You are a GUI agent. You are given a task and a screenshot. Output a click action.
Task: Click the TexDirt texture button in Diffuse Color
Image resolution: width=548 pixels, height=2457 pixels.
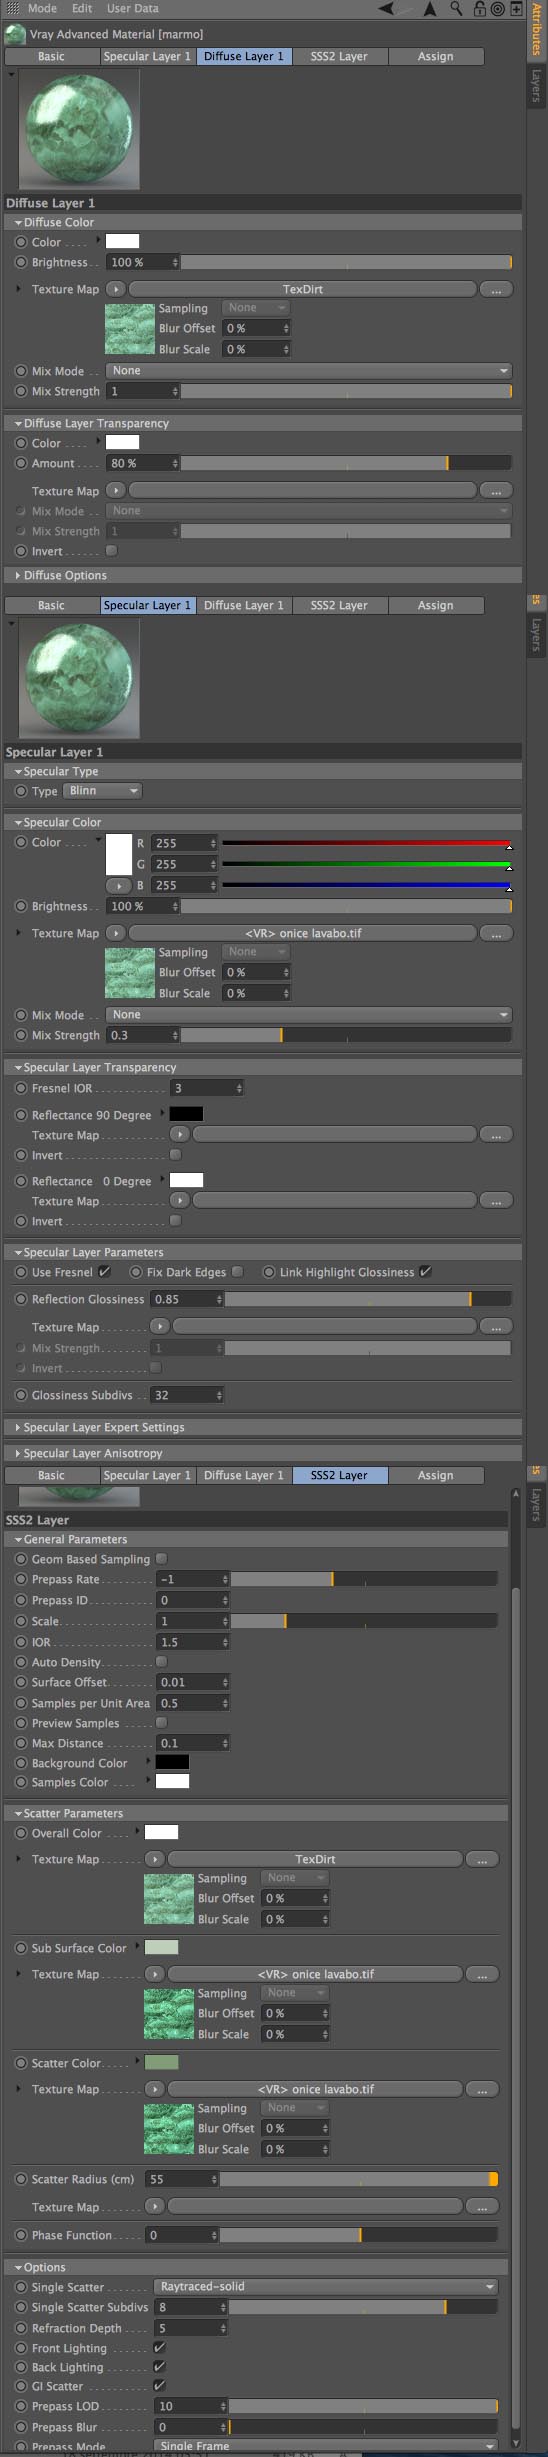pos(303,289)
